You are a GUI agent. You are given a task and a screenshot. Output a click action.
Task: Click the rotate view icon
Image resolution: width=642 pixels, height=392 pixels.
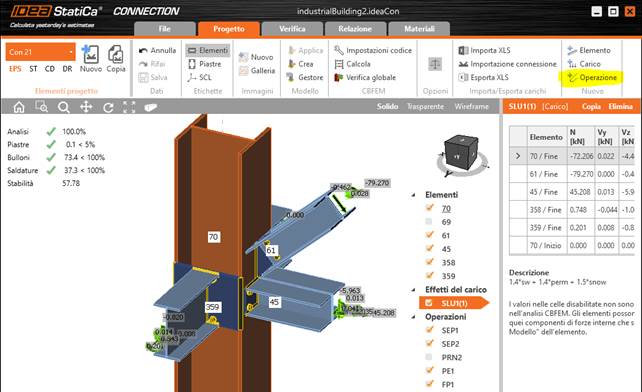click(108, 107)
